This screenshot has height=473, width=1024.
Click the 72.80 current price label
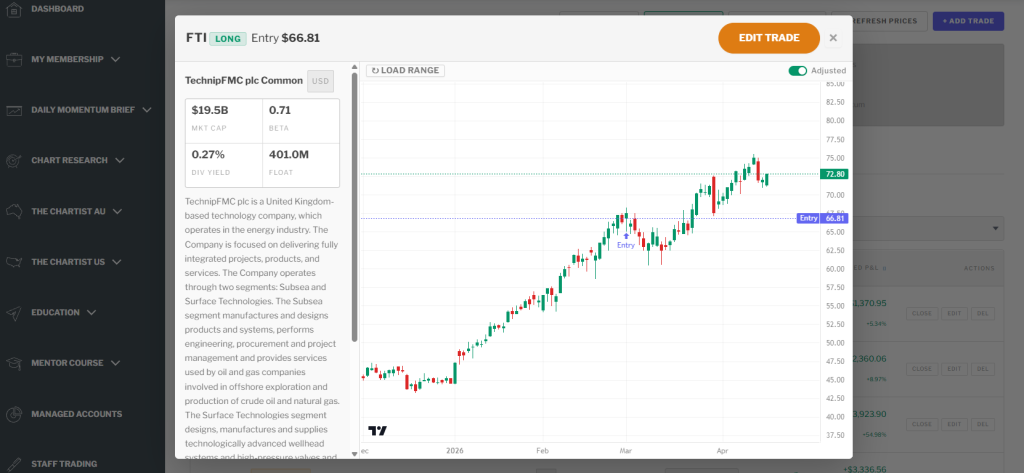click(x=835, y=174)
